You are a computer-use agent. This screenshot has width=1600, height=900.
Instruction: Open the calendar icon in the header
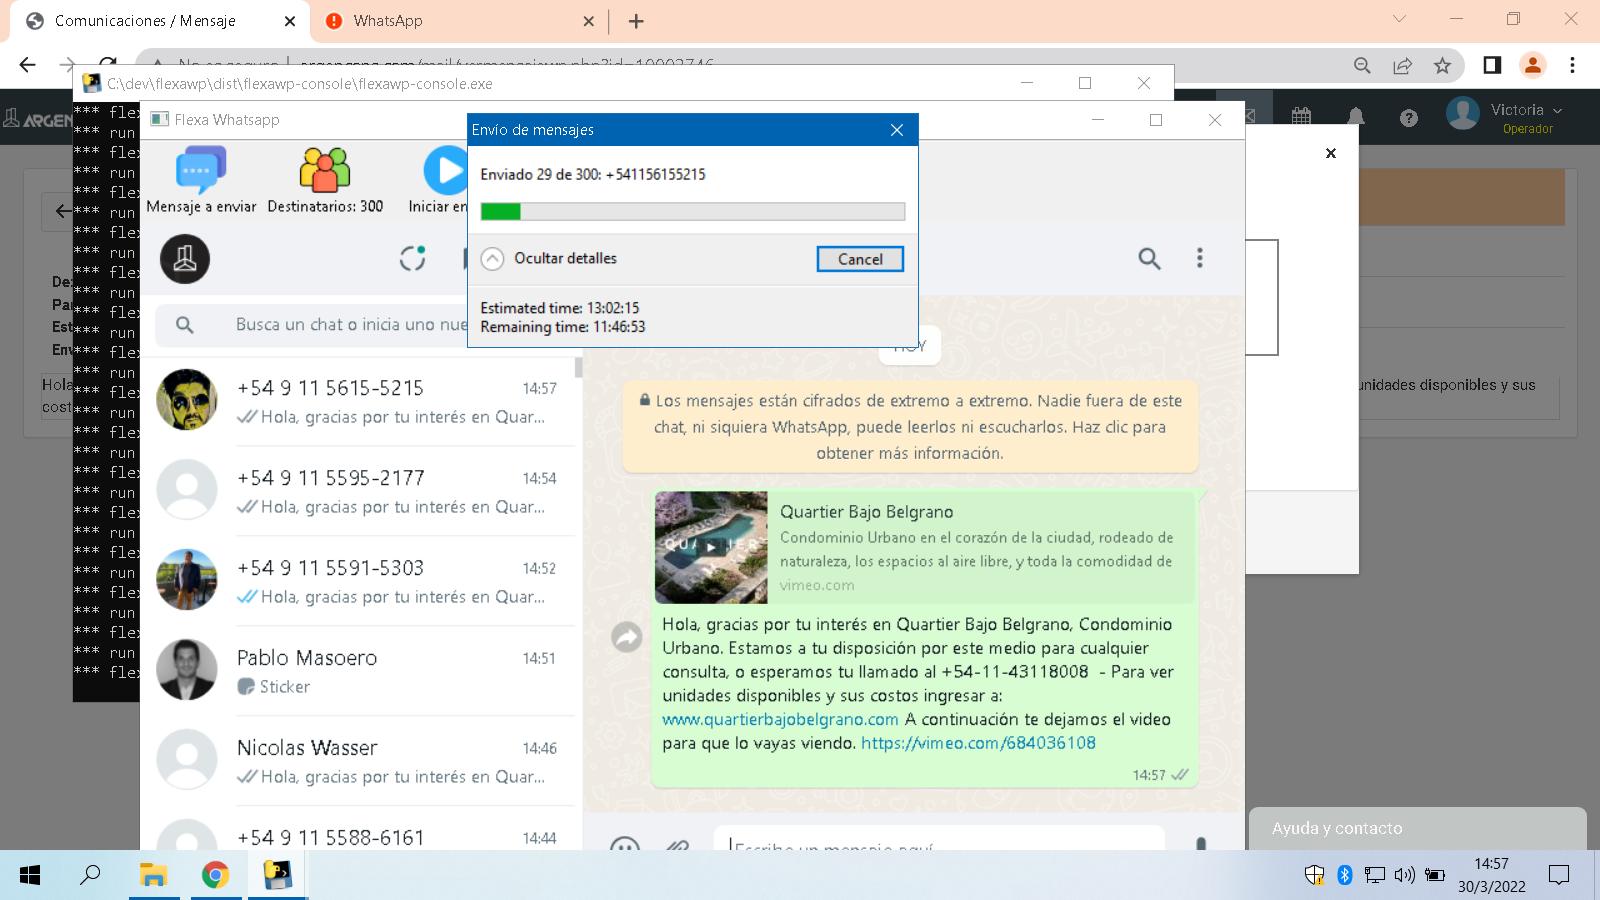[x=1301, y=117]
